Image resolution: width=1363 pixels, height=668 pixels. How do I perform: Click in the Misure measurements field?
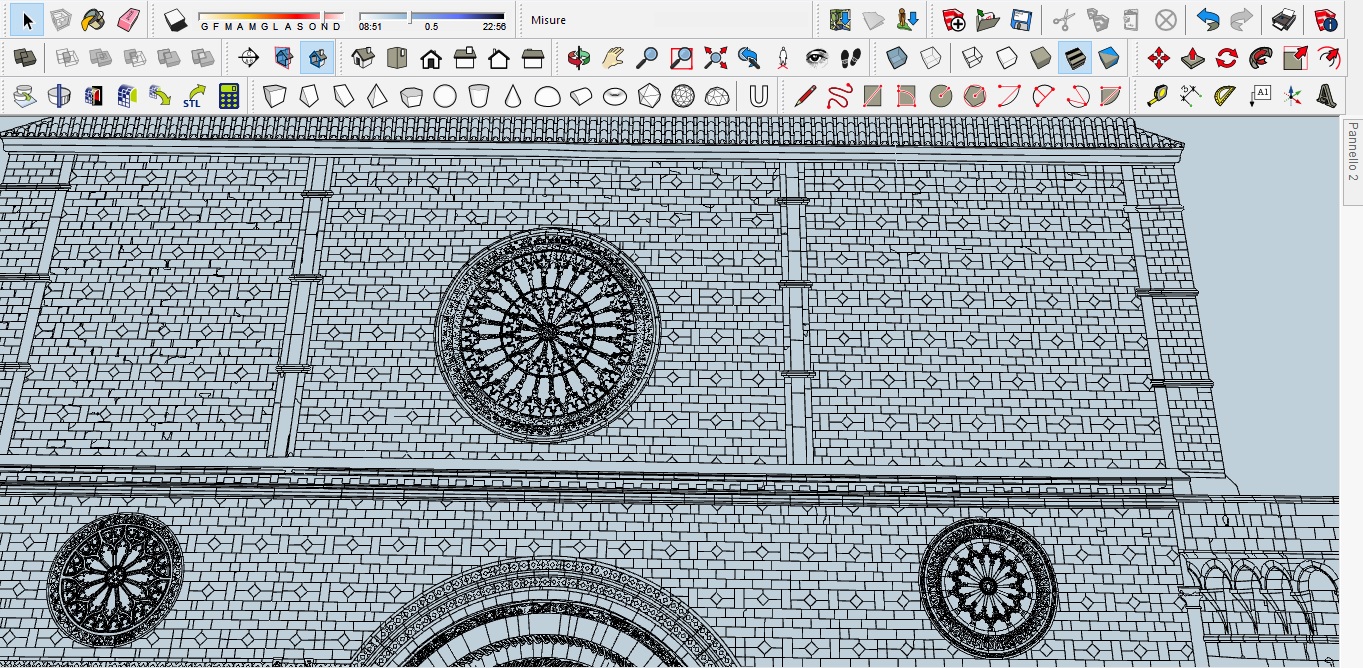pos(668,20)
